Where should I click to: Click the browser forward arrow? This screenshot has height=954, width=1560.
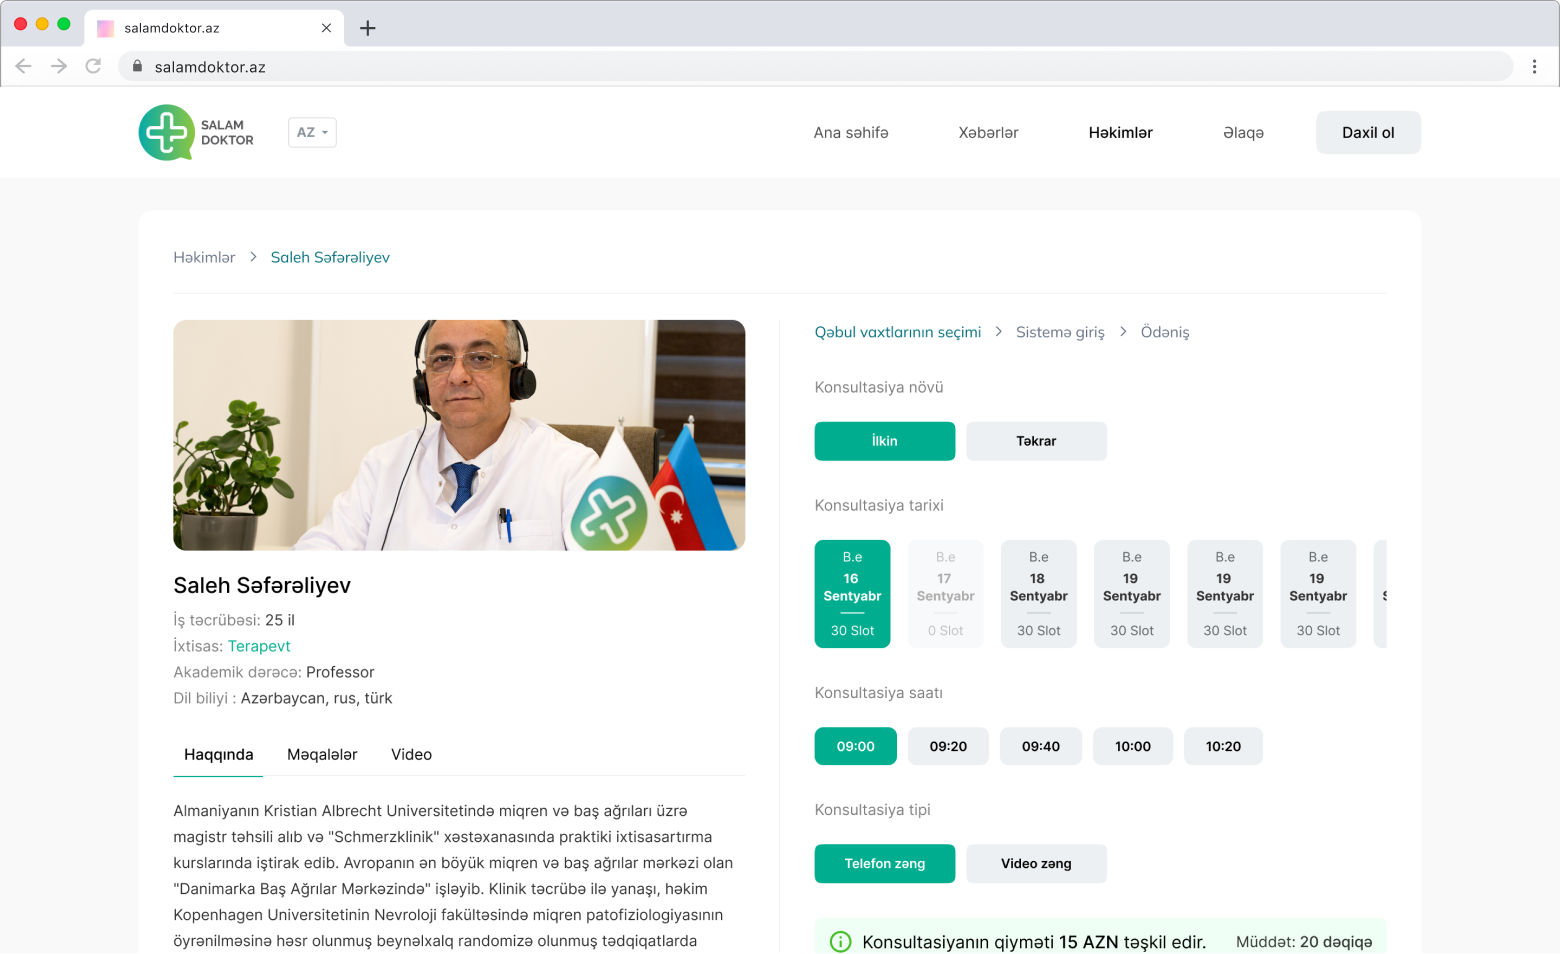[x=59, y=66]
